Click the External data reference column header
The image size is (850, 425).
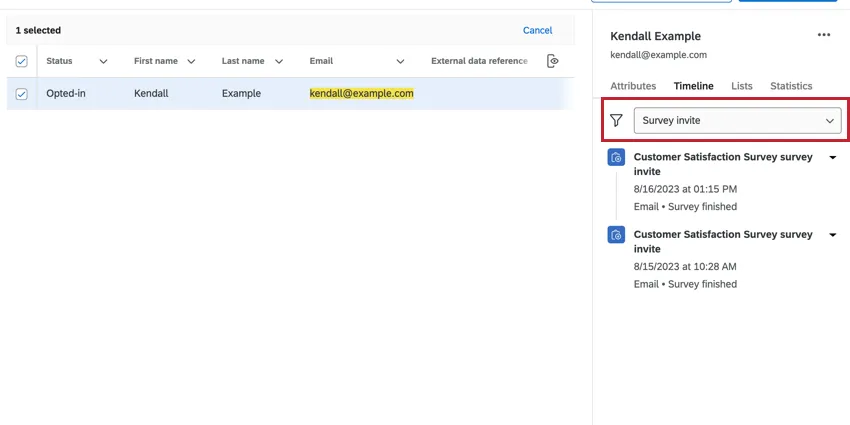(479, 61)
